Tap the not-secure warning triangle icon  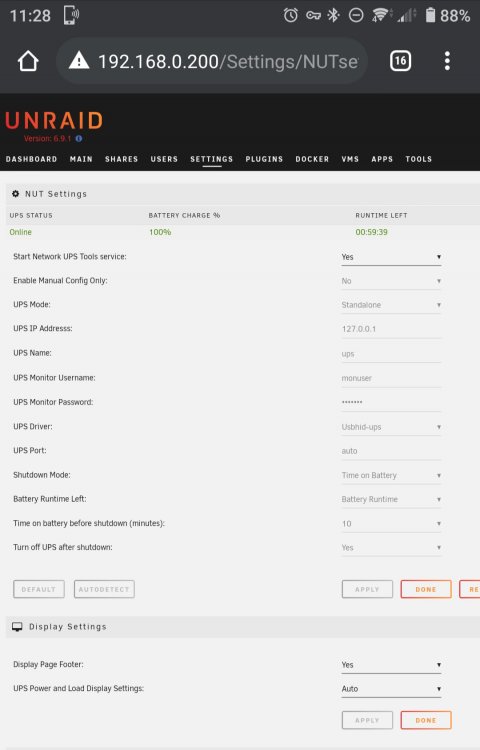tap(79, 61)
